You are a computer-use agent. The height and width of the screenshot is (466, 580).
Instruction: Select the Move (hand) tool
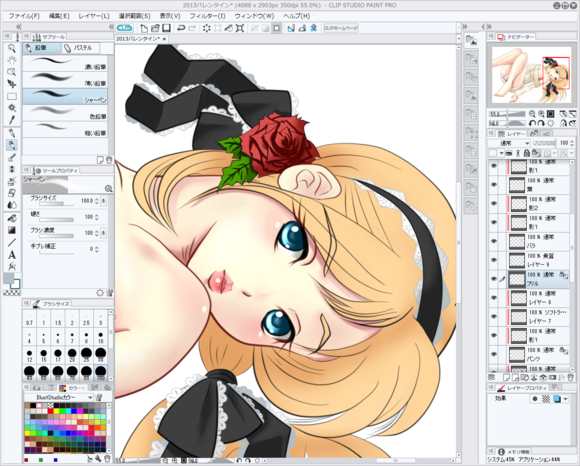12,60
